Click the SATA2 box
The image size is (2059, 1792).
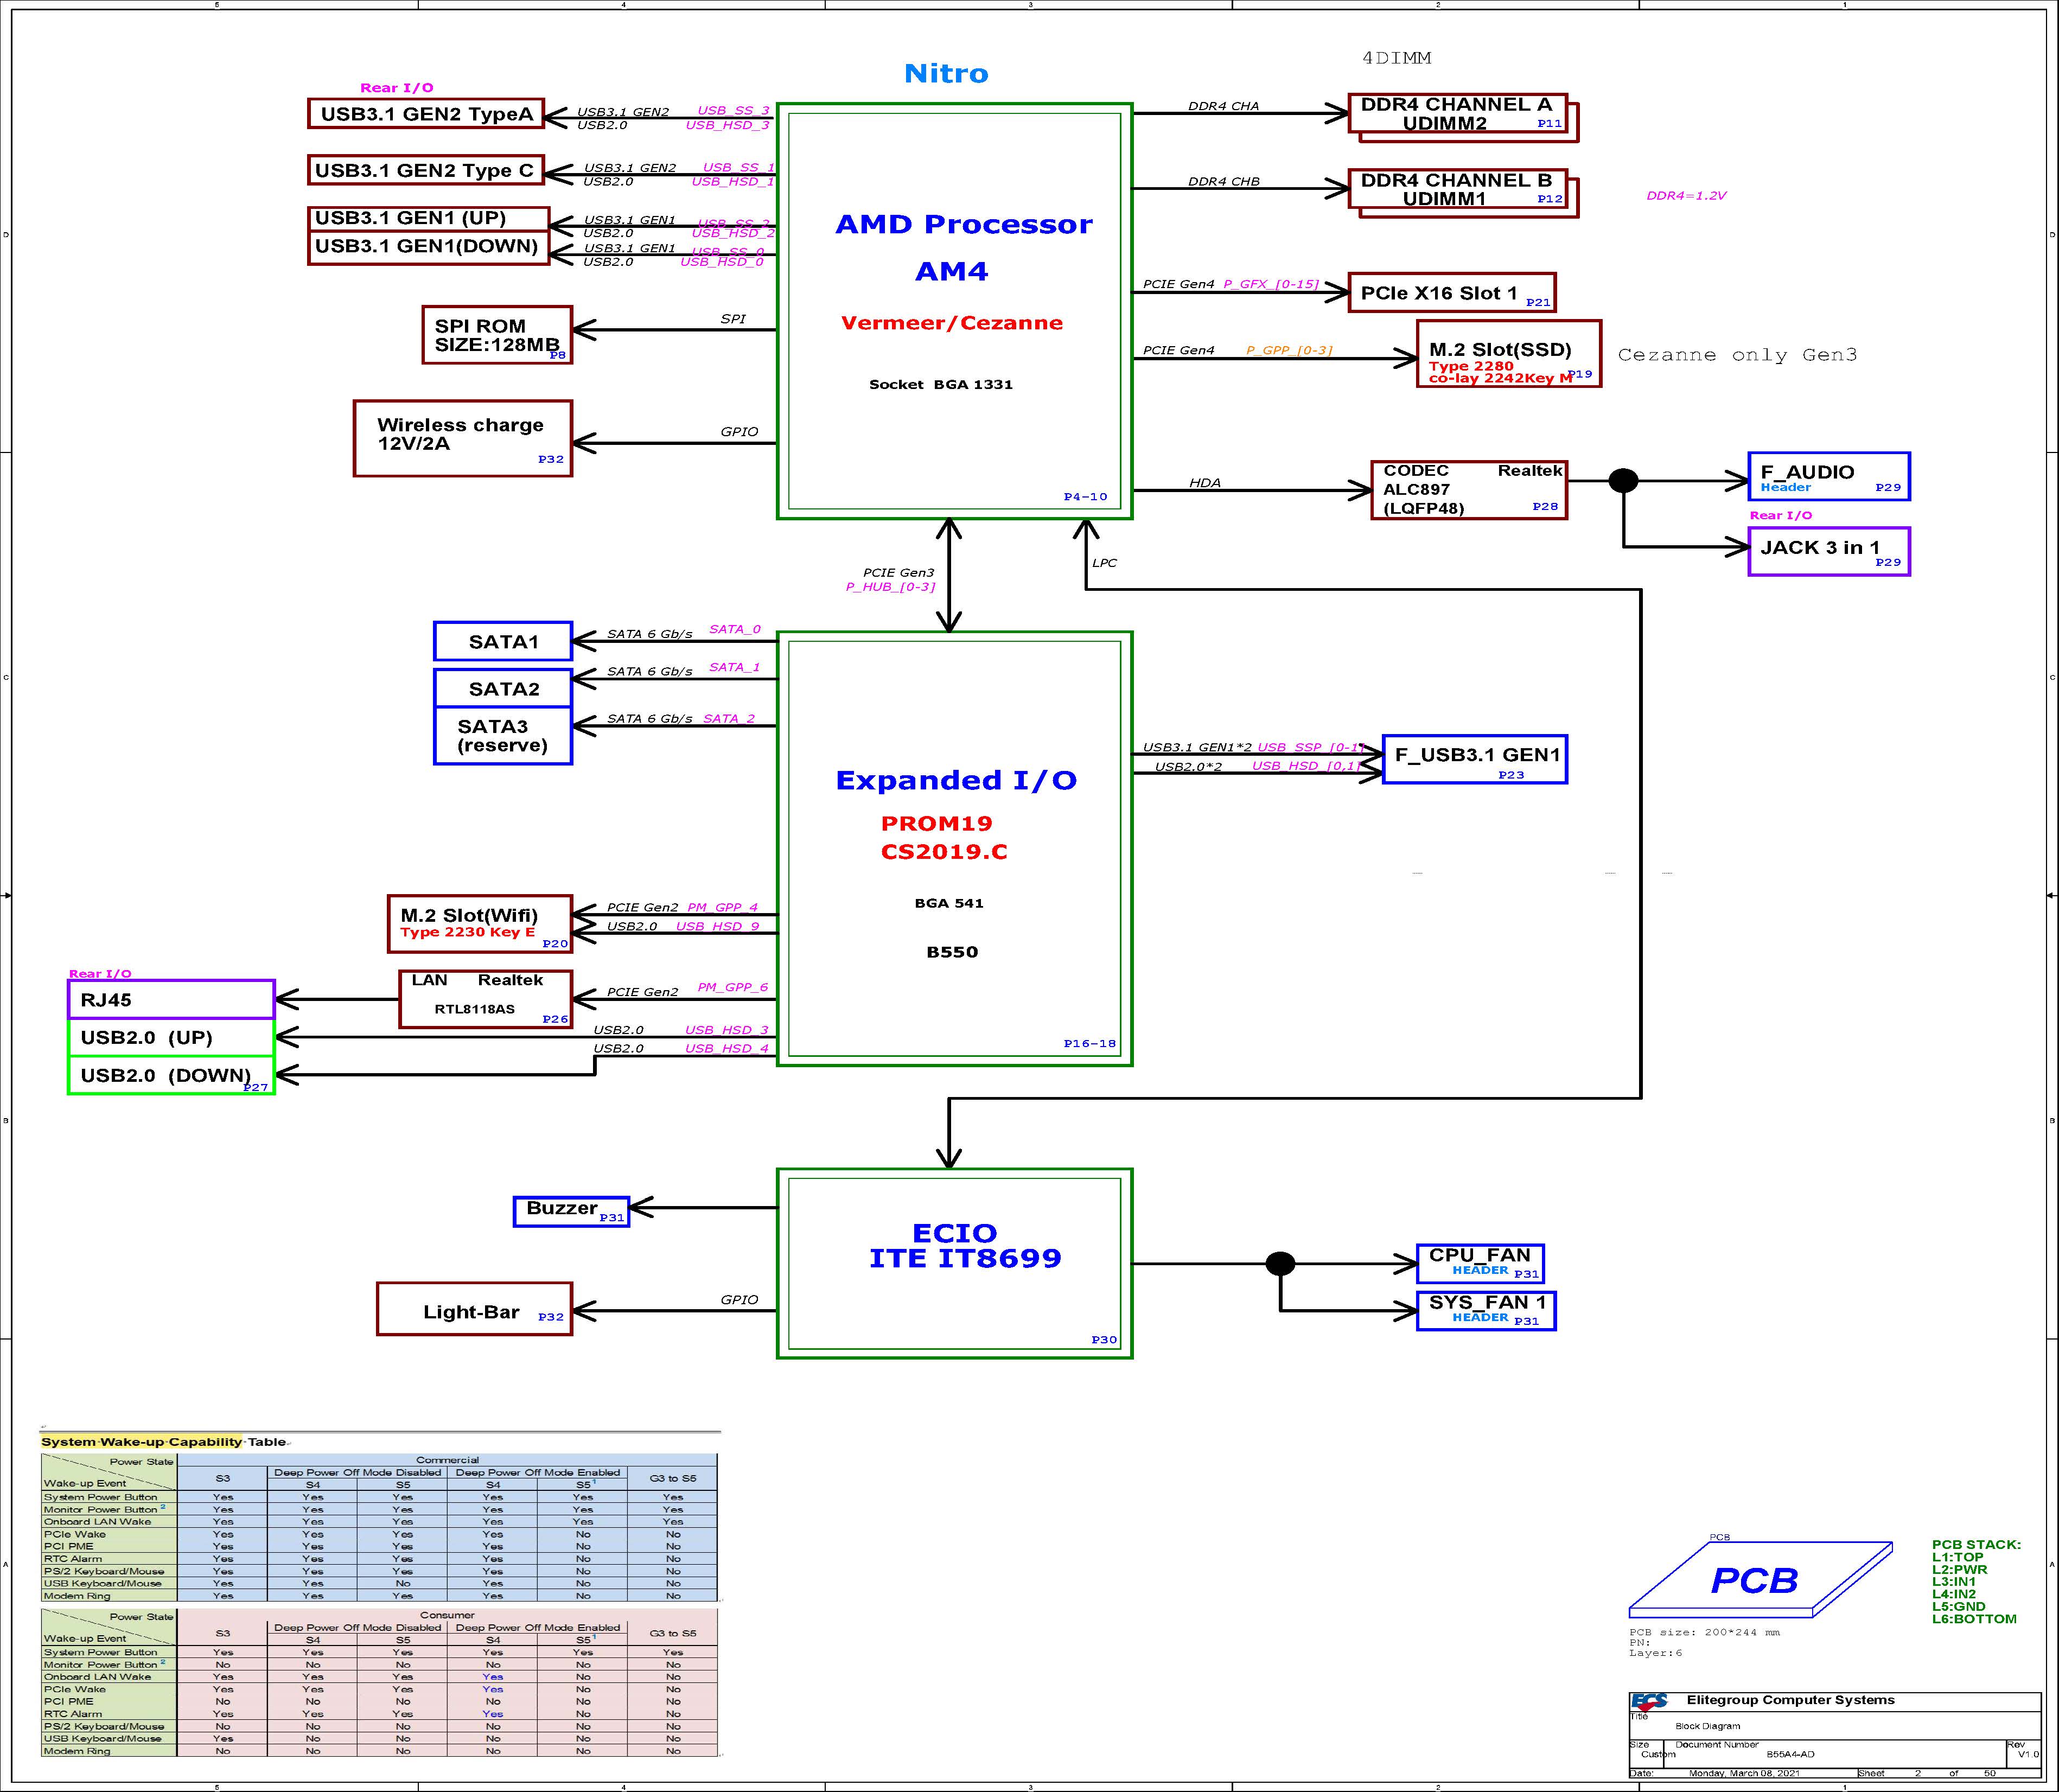503,688
